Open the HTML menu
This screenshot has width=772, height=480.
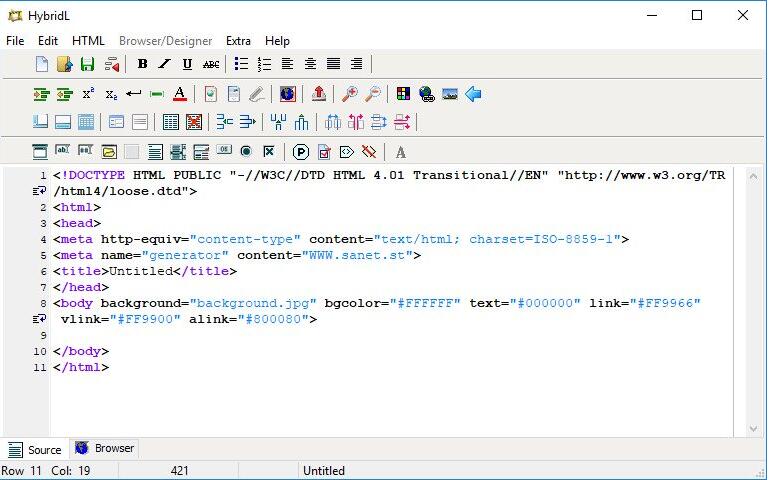click(x=88, y=41)
